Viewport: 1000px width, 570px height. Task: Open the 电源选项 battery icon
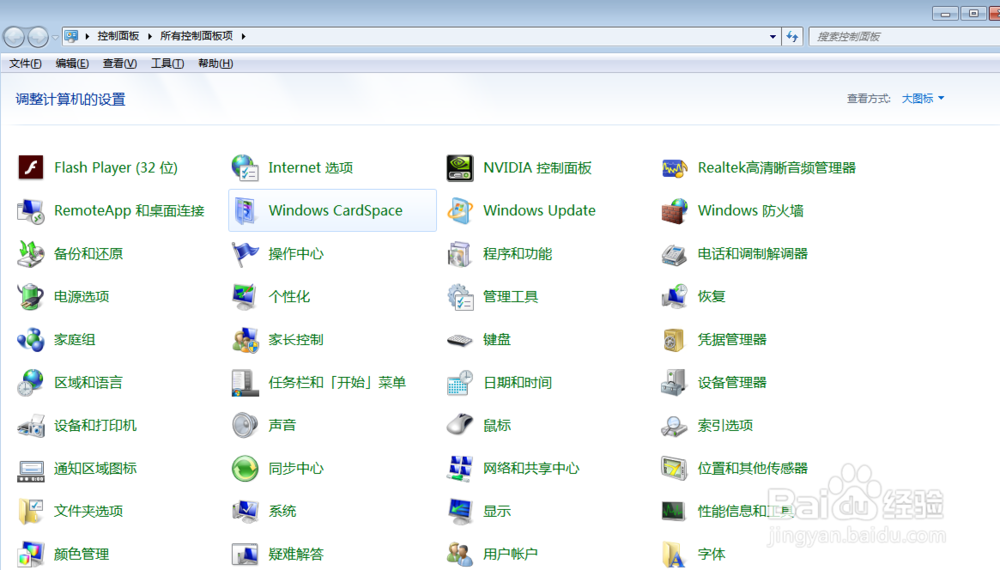[x=31, y=296]
